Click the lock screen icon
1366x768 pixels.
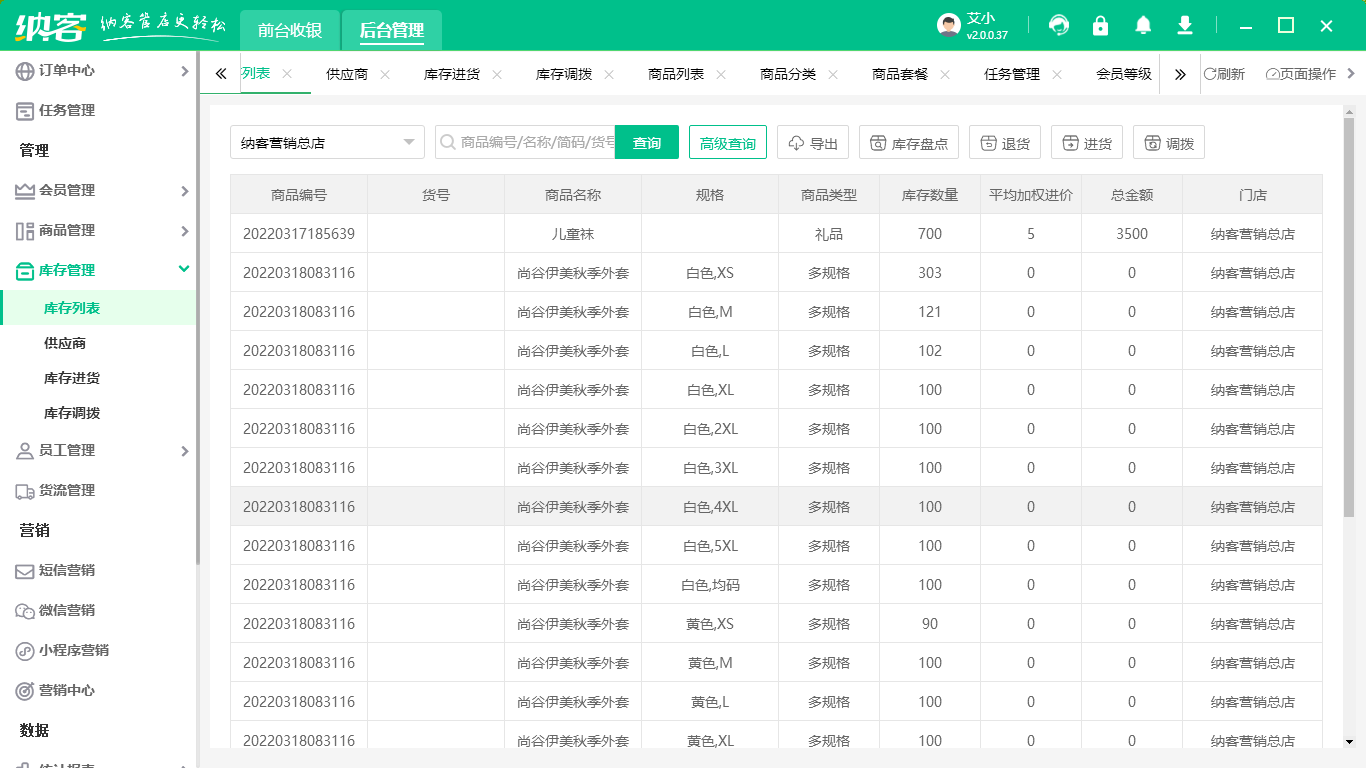[1100, 25]
